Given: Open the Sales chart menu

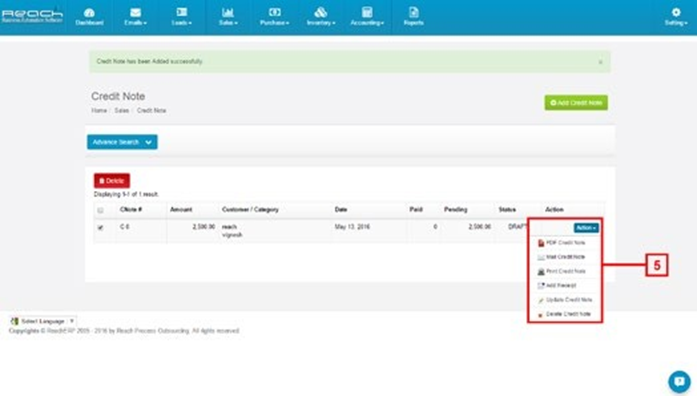Looking at the screenshot, I should 228,17.
